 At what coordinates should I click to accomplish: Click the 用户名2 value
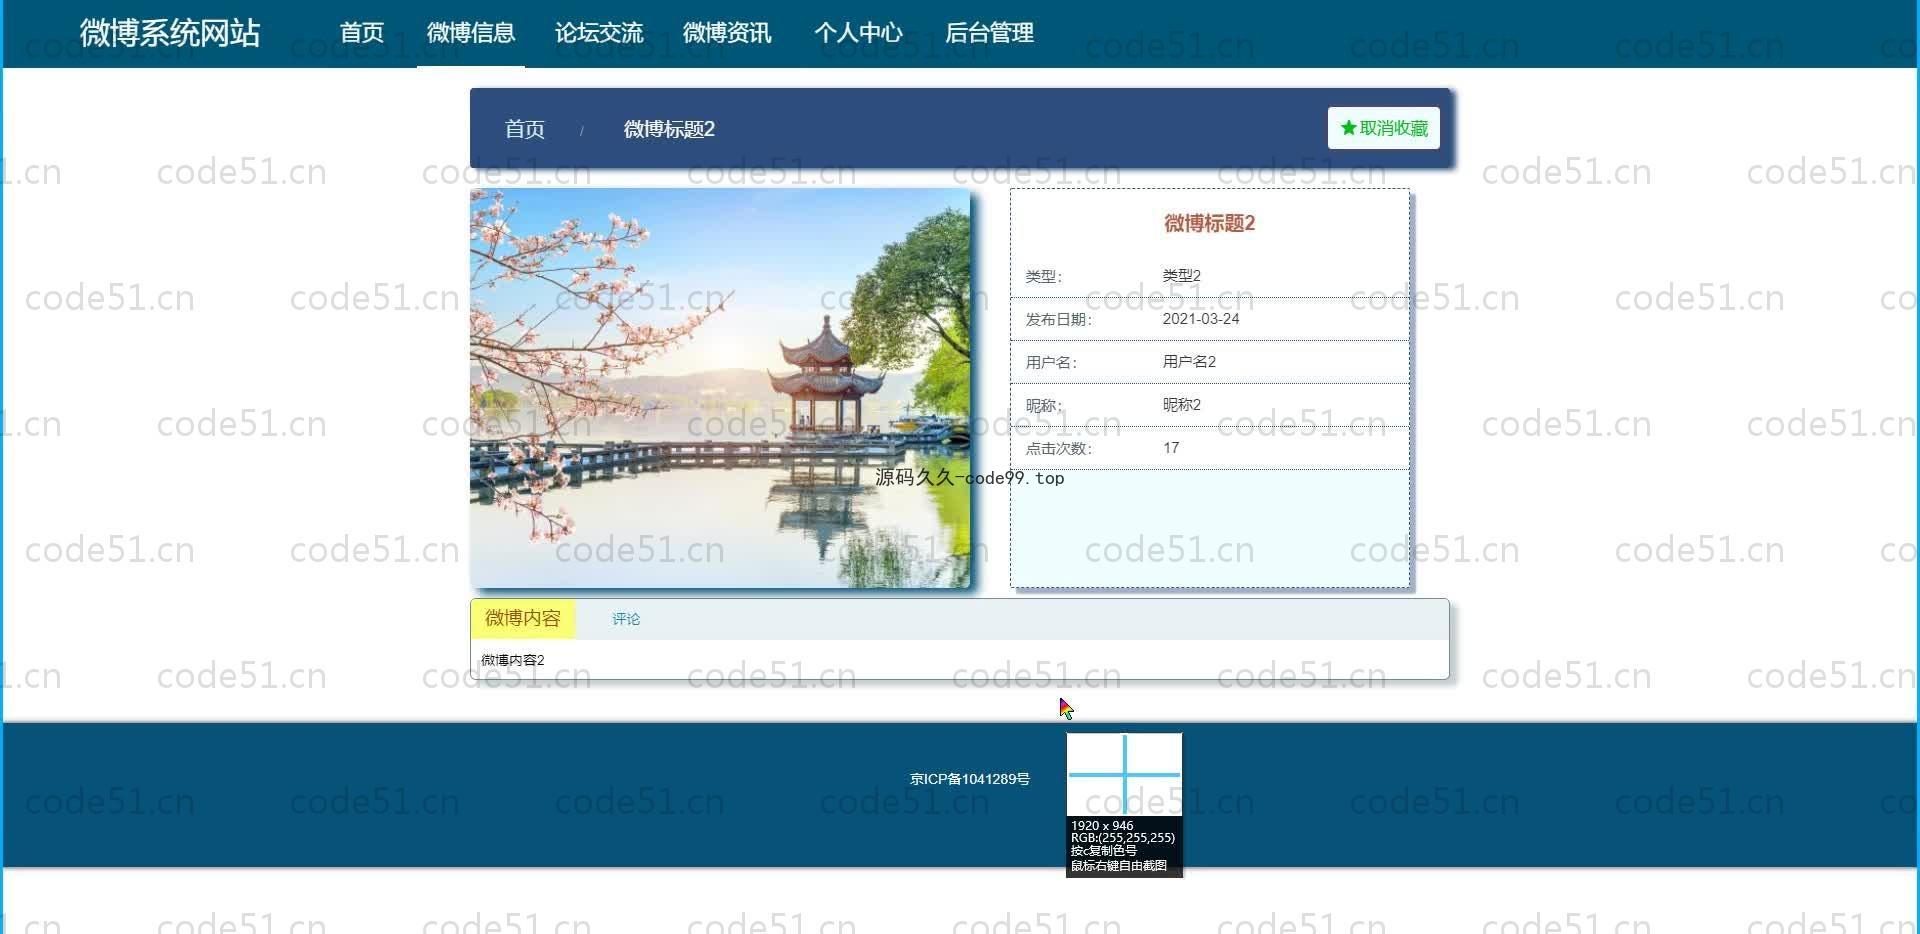[1189, 361]
